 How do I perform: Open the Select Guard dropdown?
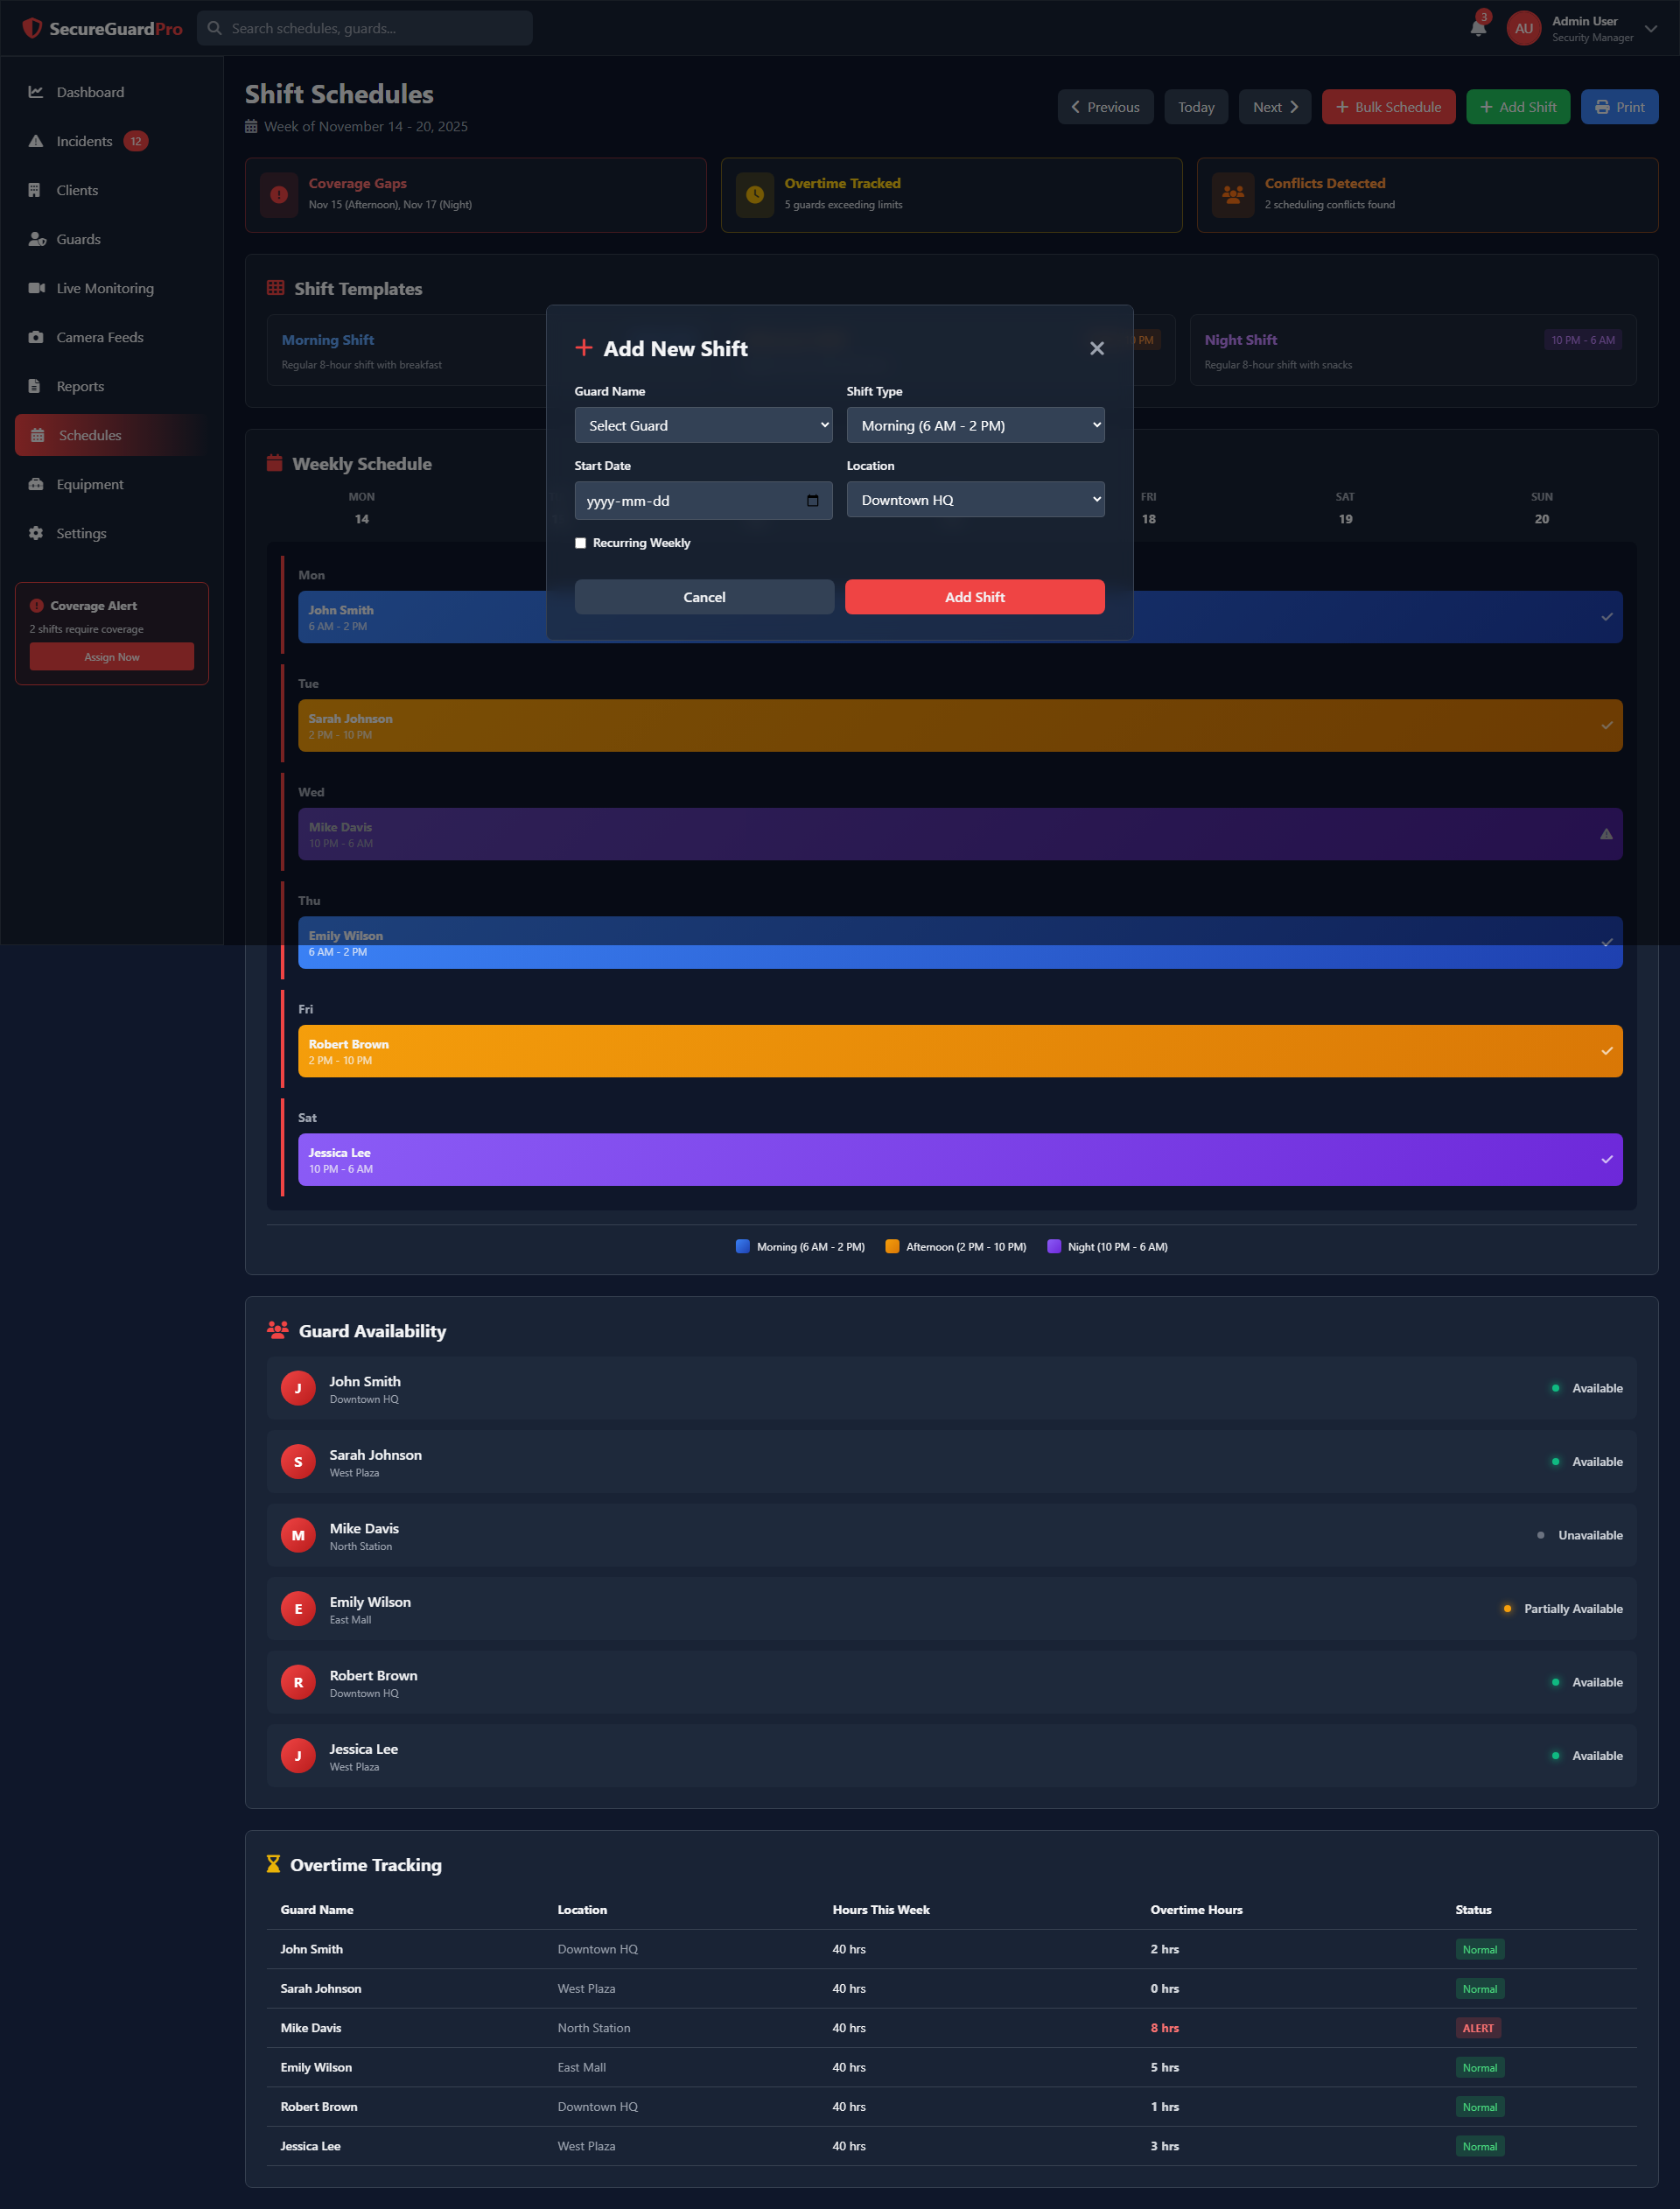click(703, 425)
